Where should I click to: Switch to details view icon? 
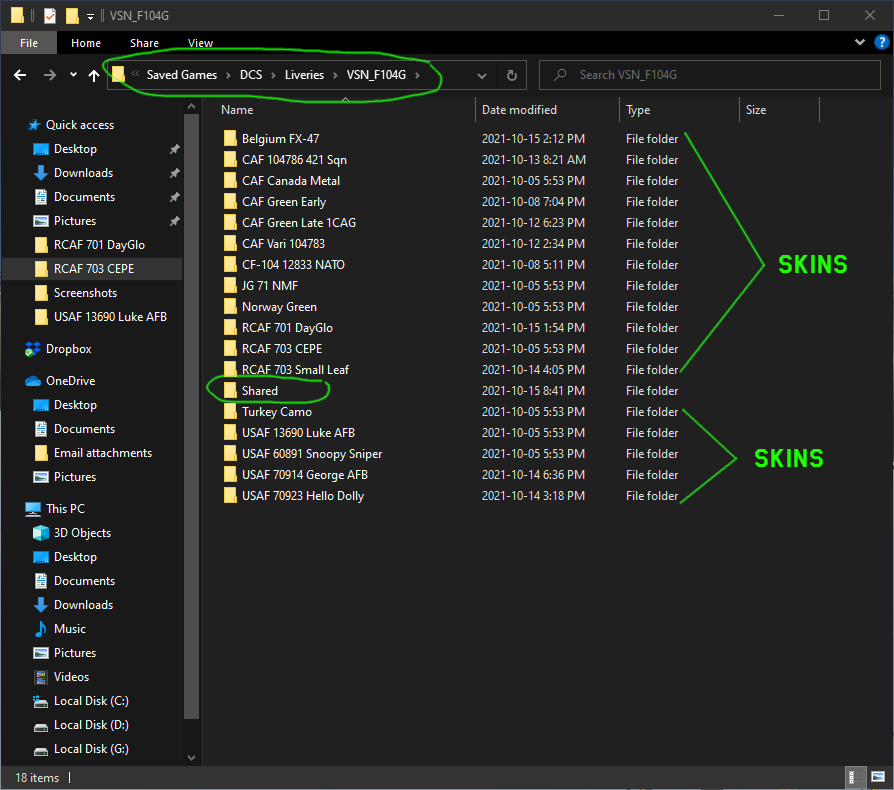coord(858,778)
